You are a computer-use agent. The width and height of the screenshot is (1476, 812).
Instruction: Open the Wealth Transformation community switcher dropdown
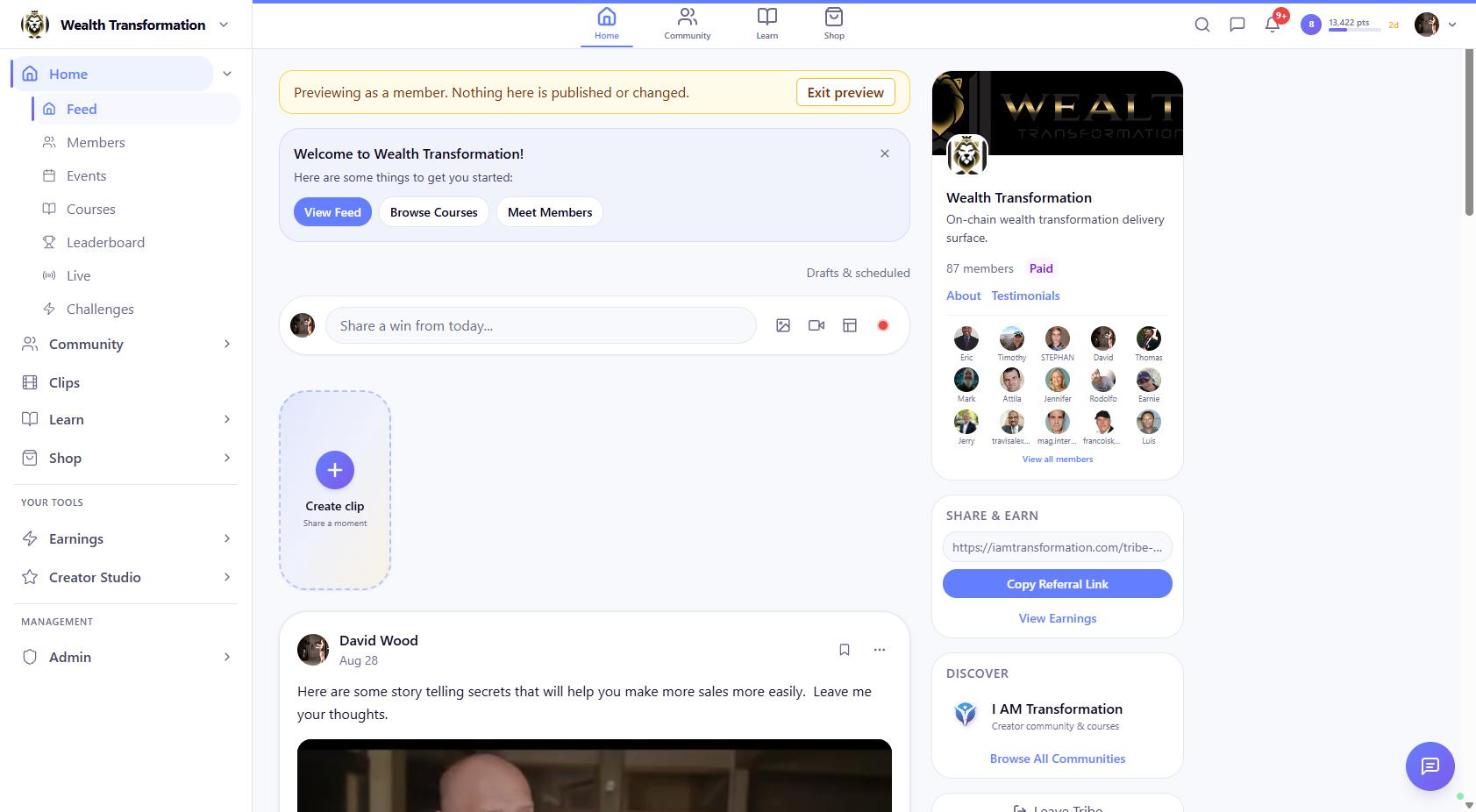point(125,25)
